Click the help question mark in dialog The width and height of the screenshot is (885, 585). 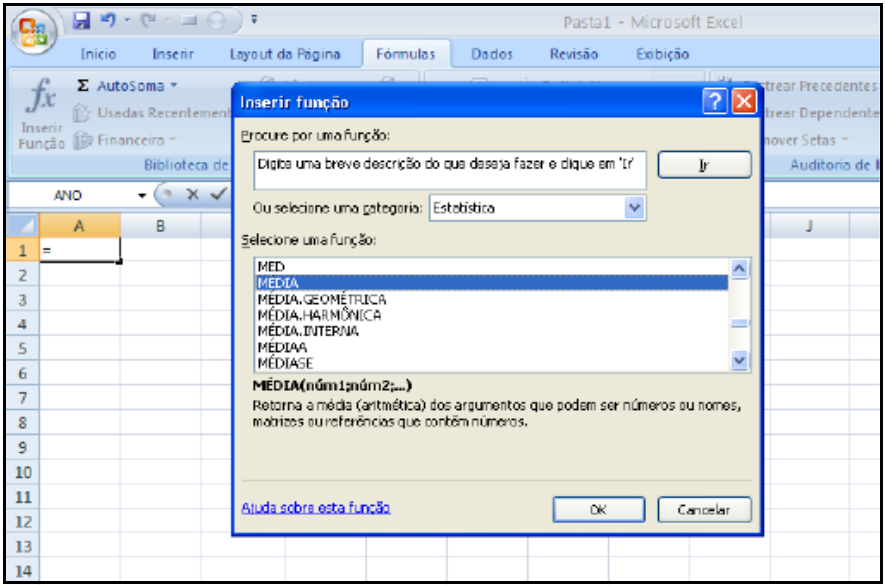pos(713,102)
